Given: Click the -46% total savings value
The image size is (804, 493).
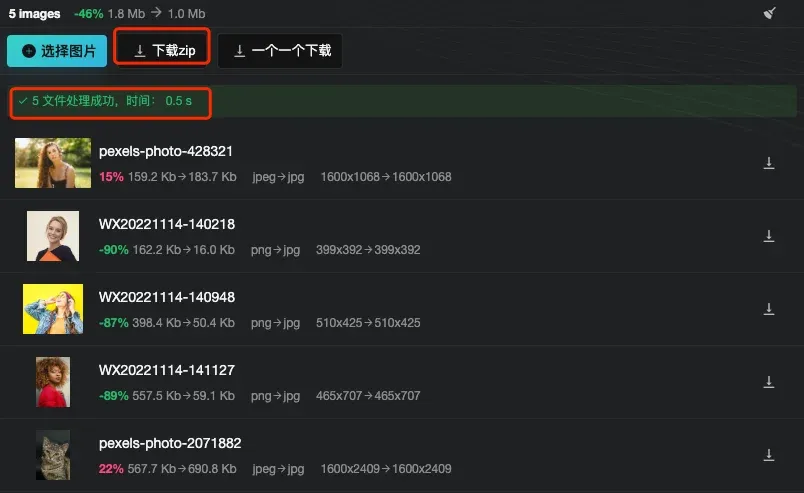Looking at the screenshot, I should (x=88, y=14).
